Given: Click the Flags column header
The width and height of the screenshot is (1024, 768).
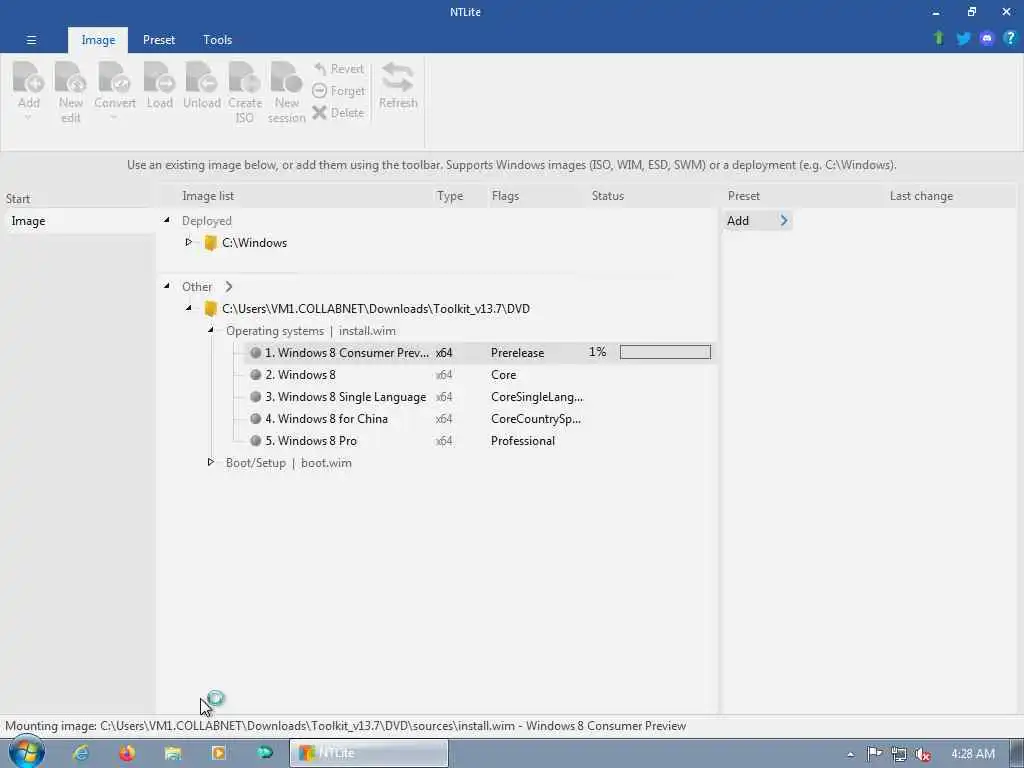Looking at the screenshot, I should [x=505, y=196].
